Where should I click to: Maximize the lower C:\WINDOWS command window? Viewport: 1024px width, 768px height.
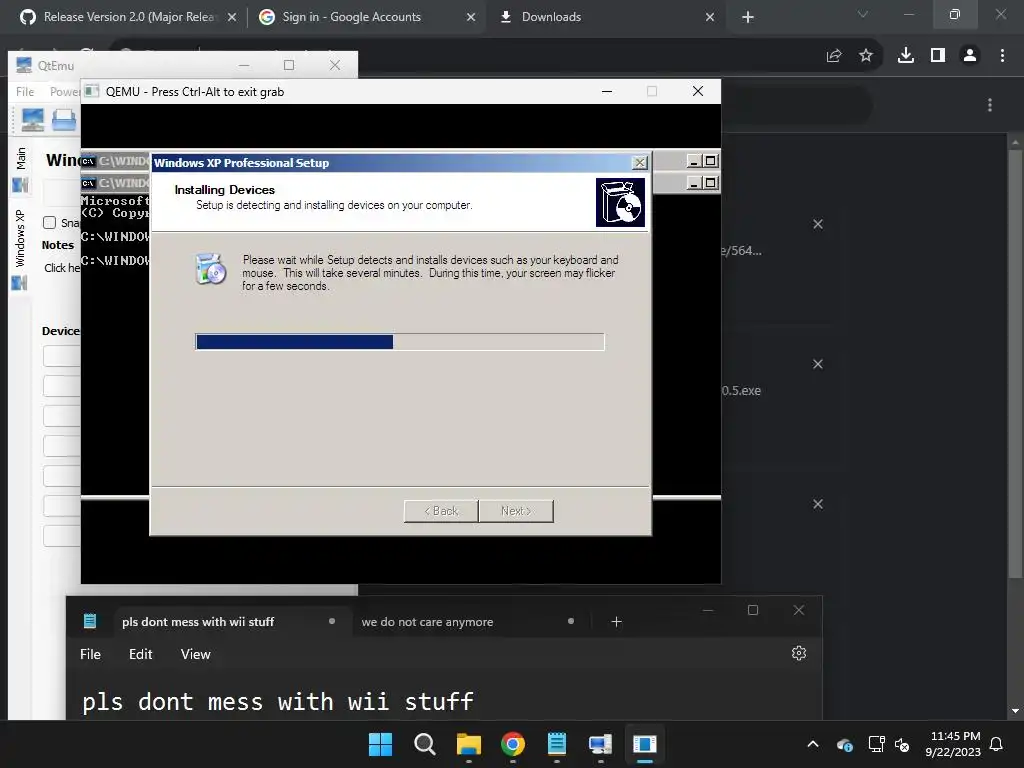711,183
